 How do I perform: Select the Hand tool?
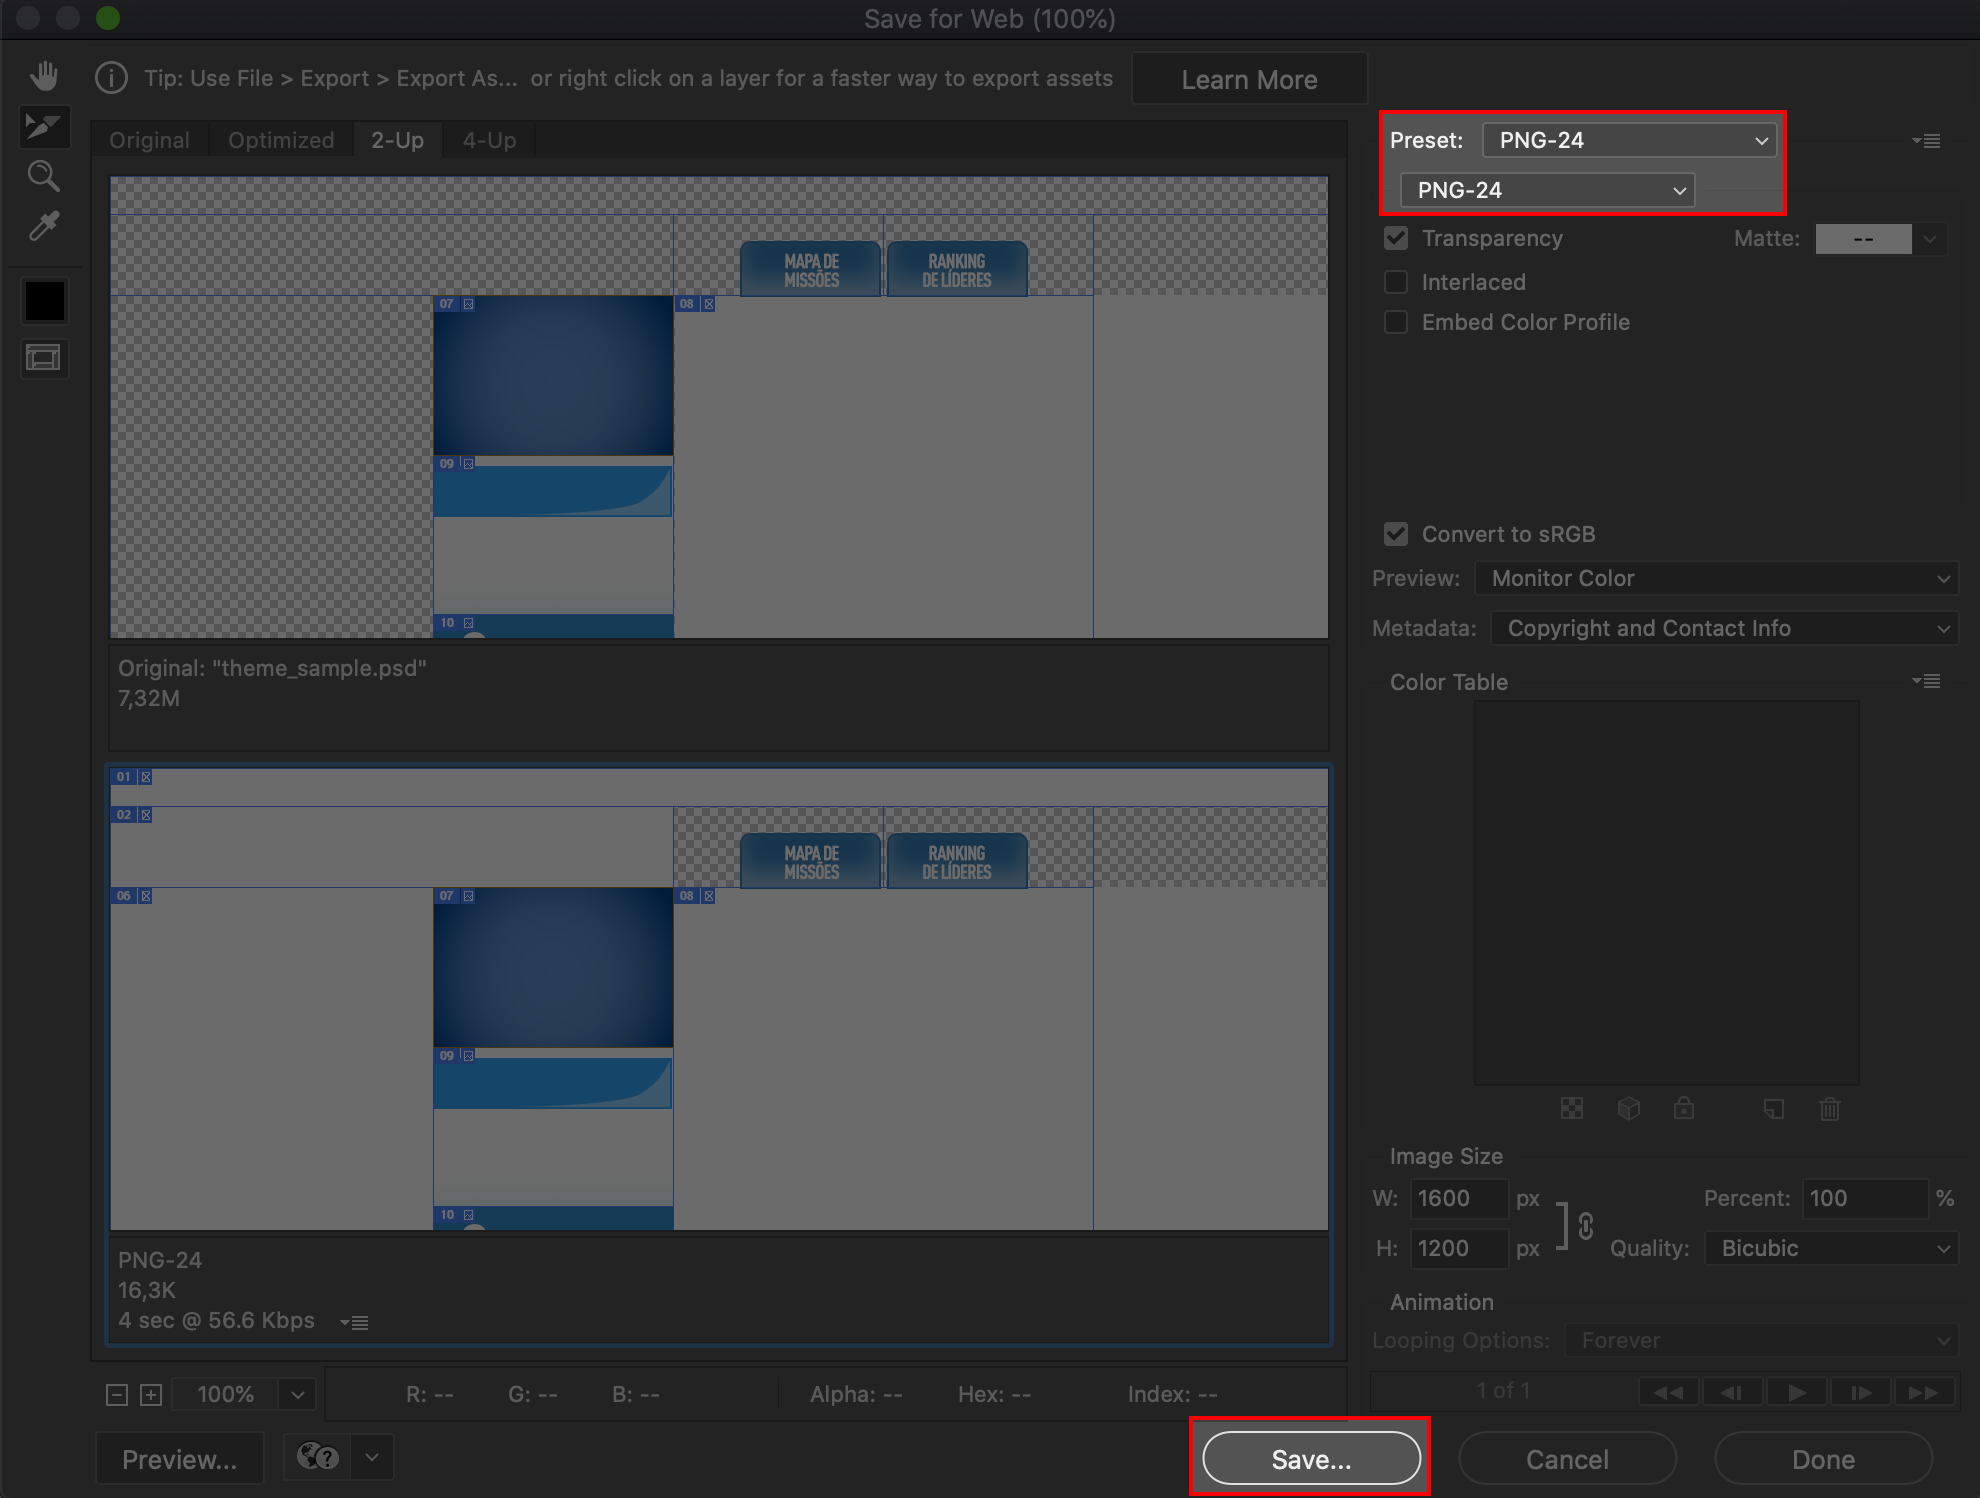pos(44,76)
